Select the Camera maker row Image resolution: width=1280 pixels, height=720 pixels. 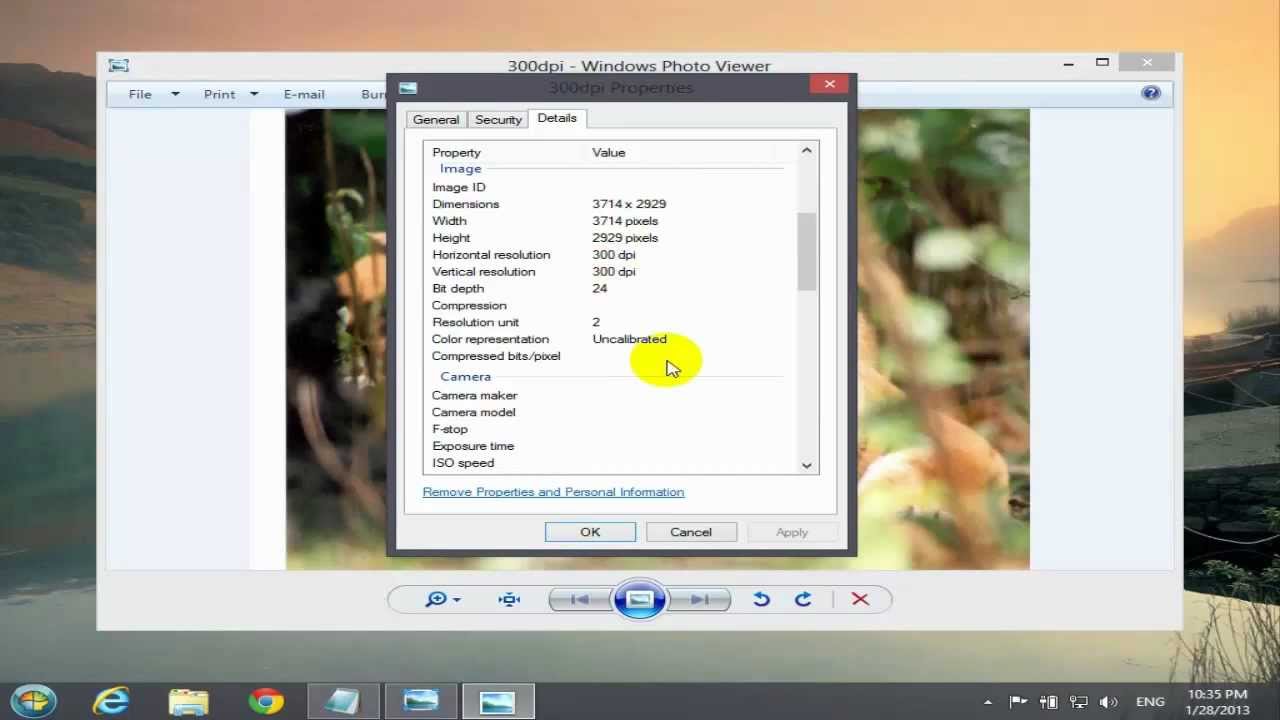[x=609, y=395]
